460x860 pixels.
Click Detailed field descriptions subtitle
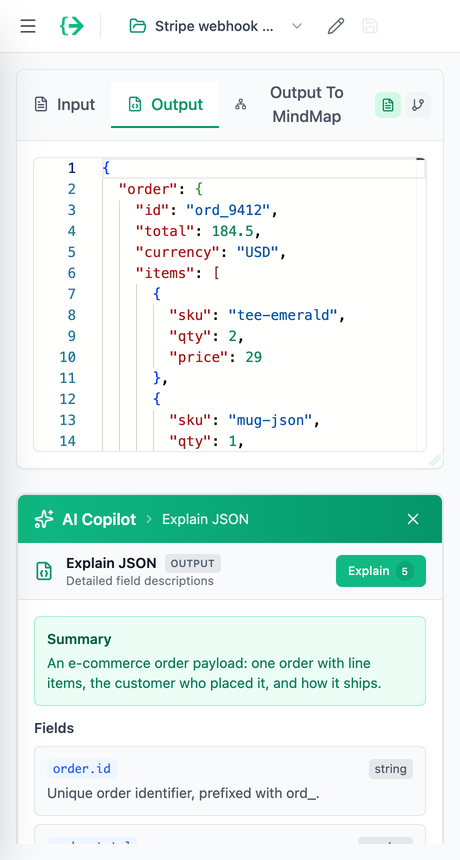140,581
